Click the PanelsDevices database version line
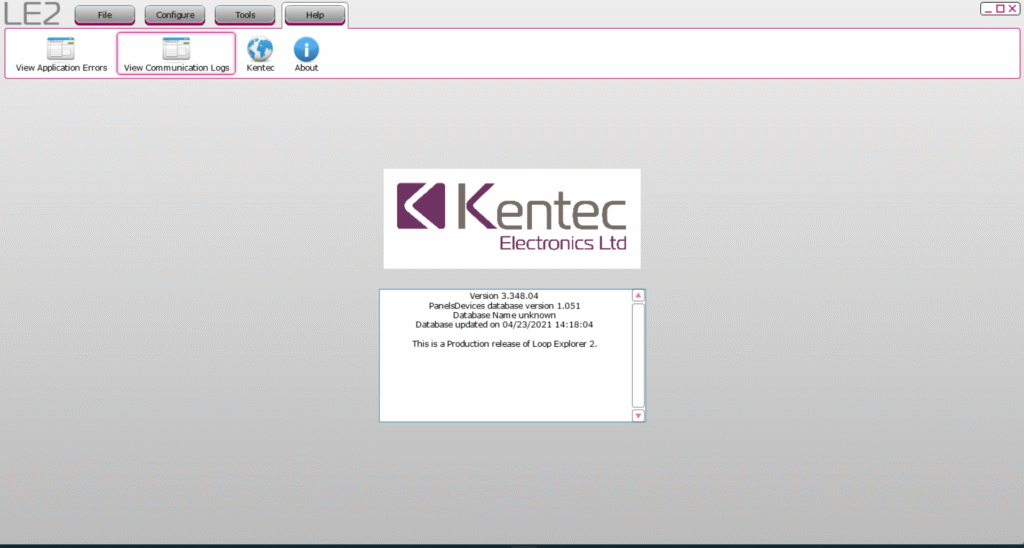This screenshot has width=1024, height=548. (x=504, y=305)
